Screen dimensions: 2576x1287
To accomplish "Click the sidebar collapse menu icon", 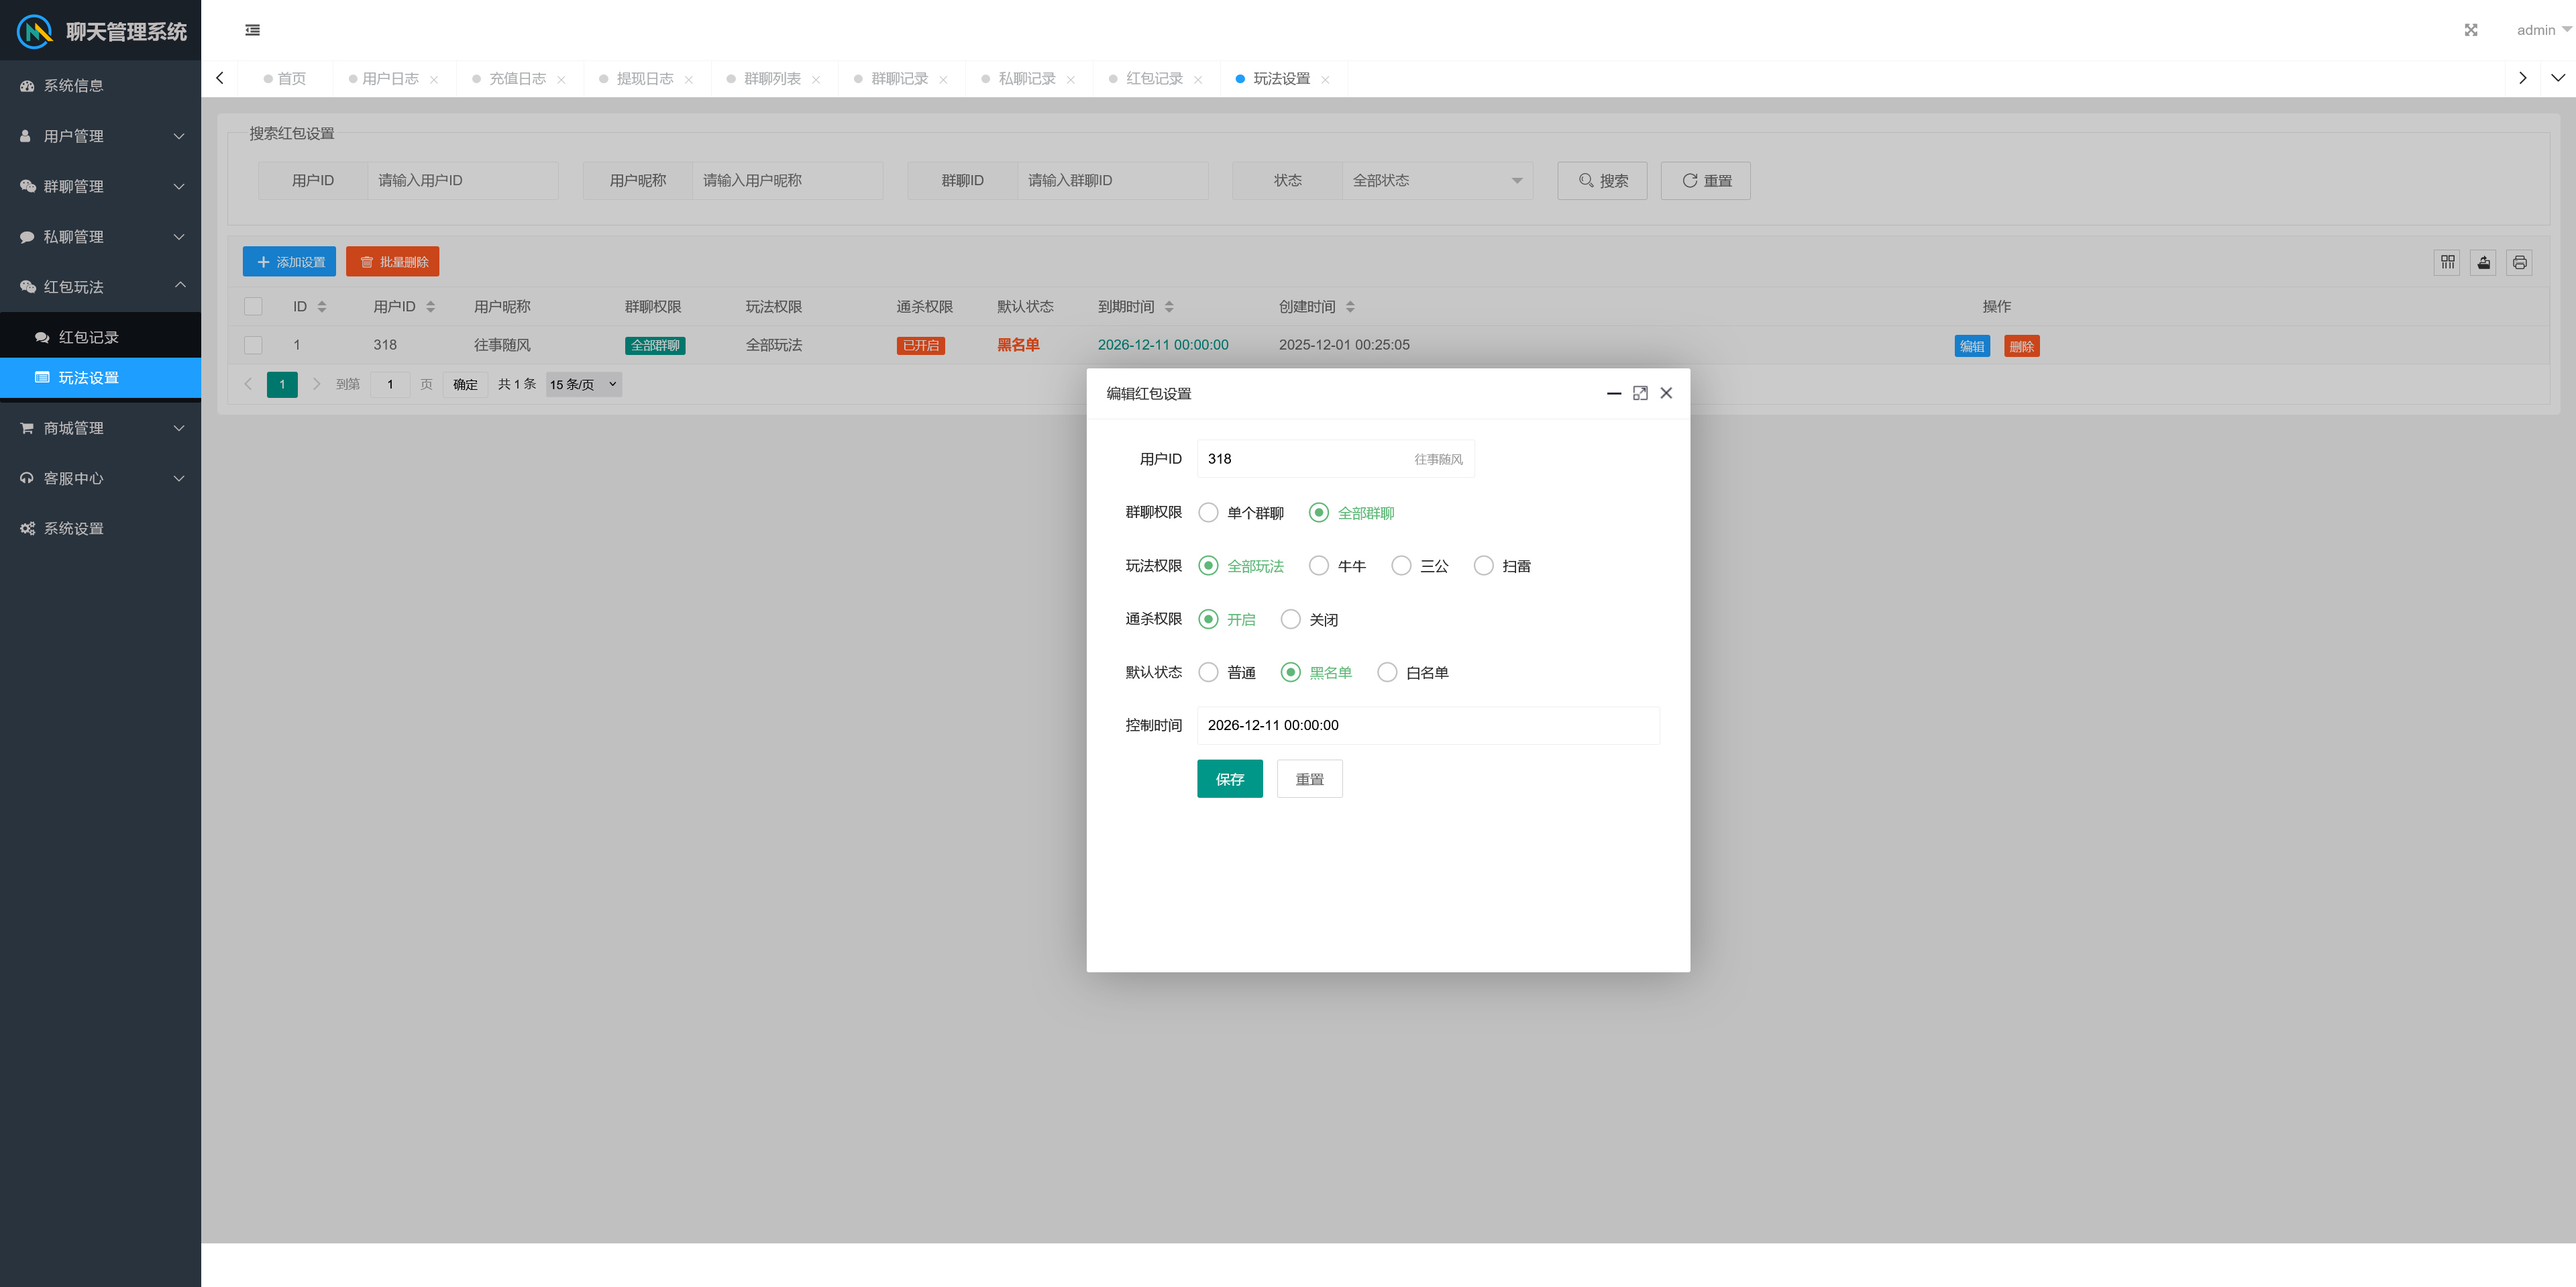I will point(252,30).
